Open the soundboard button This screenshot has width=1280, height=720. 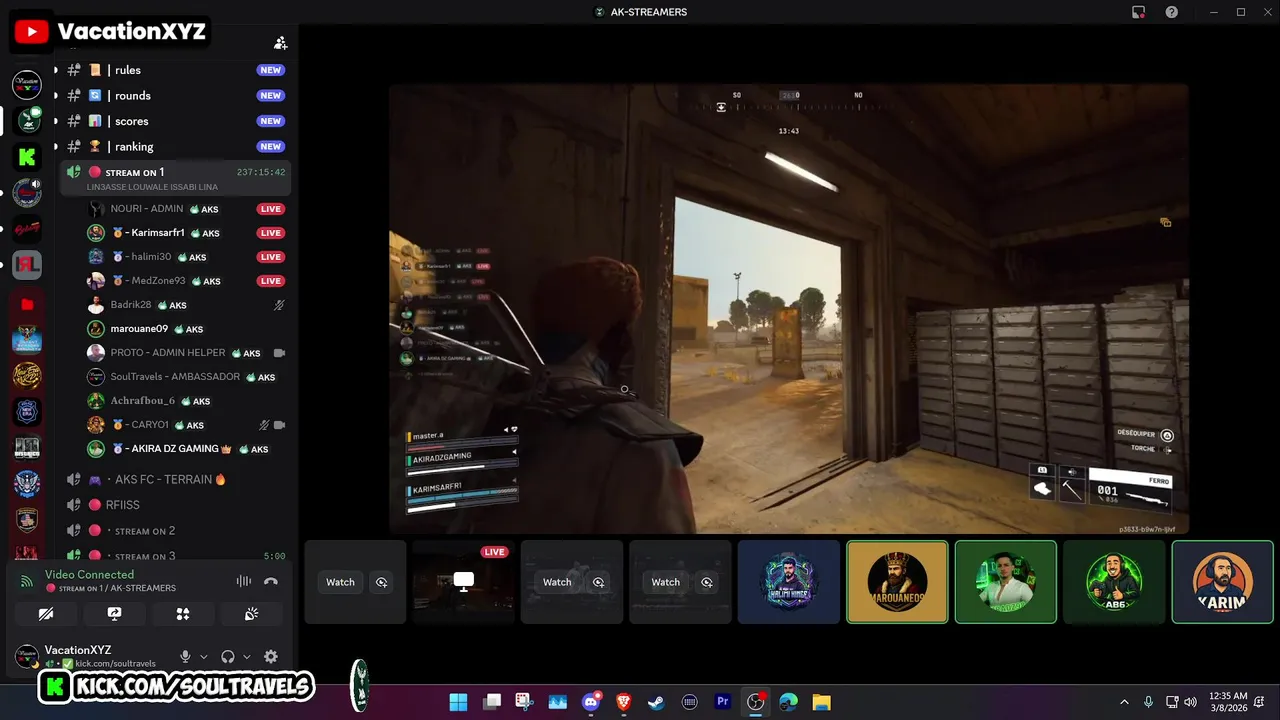tap(251, 614)
